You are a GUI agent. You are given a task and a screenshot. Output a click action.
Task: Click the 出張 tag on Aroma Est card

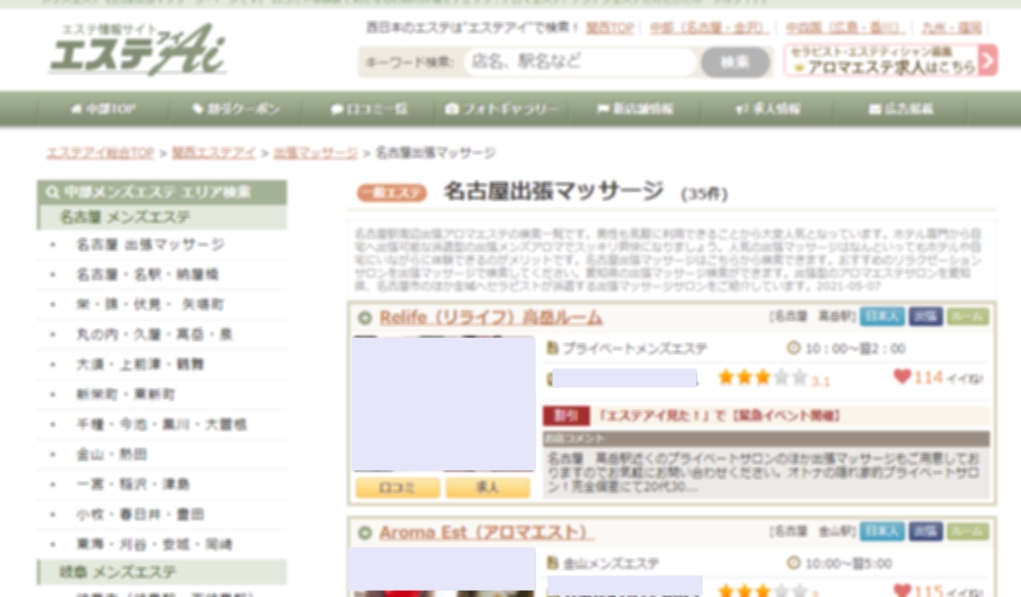point(925,531)
